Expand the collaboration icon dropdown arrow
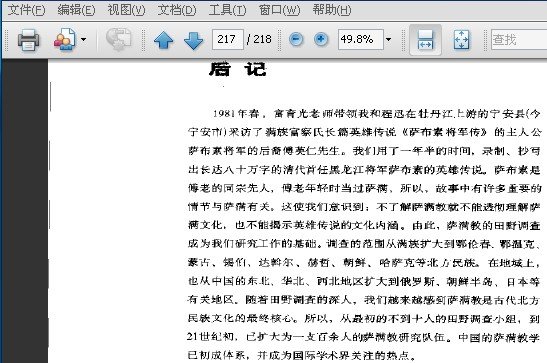547x363 pixels. 83,39
